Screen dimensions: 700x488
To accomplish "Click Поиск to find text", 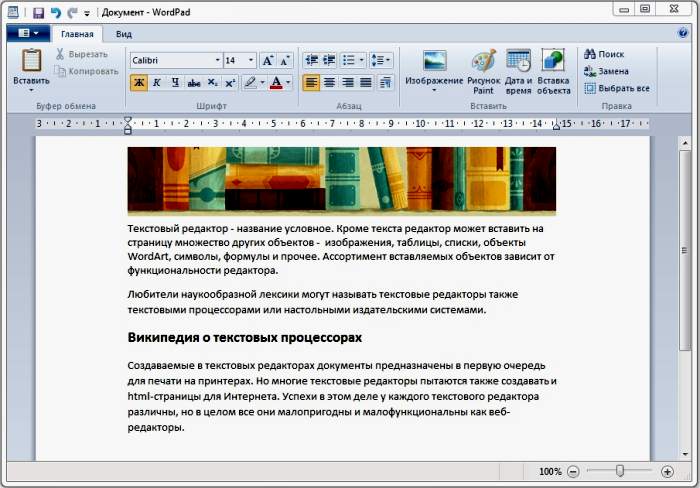I will pos(604,54).
